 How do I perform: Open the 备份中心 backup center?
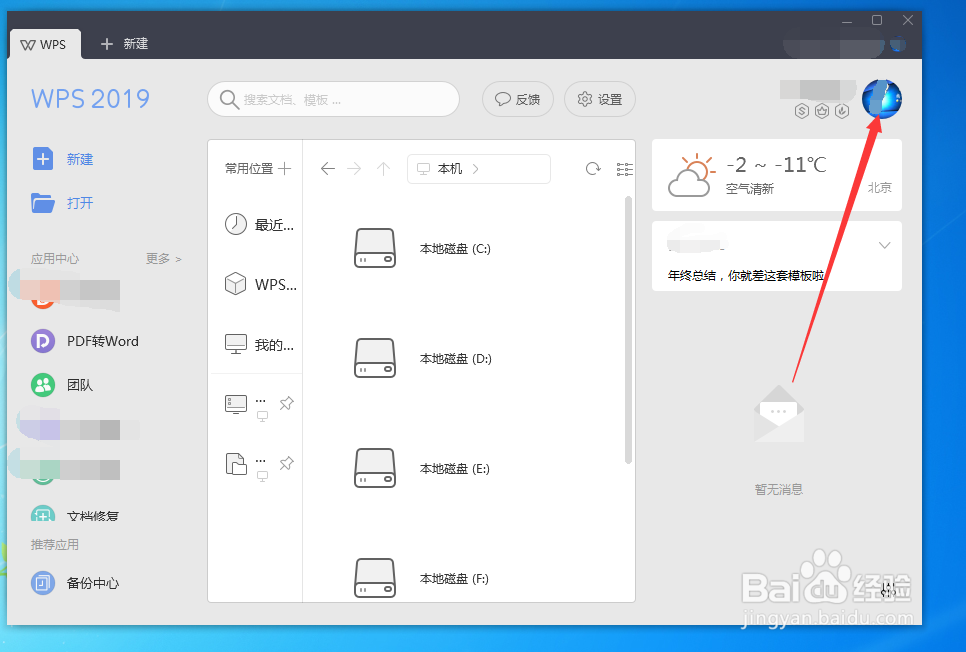[x=42, y=583]
